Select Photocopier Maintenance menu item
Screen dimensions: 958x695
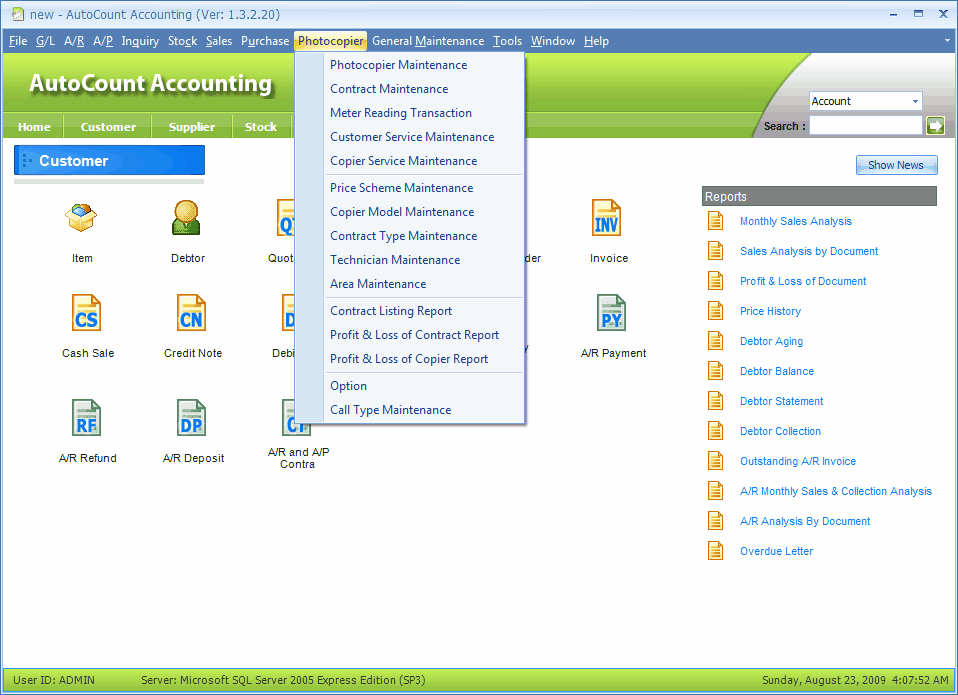coord(409,65)
